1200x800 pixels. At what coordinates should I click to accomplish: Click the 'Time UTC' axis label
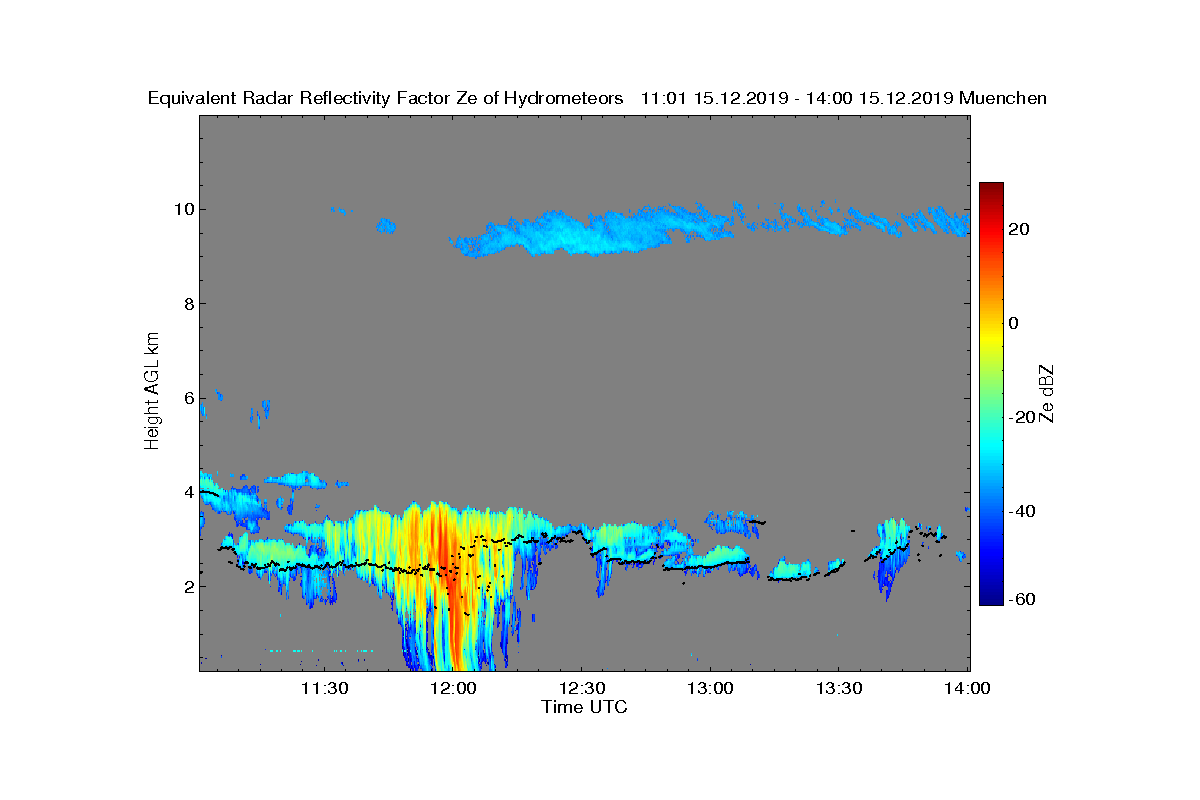coord(585,707)
